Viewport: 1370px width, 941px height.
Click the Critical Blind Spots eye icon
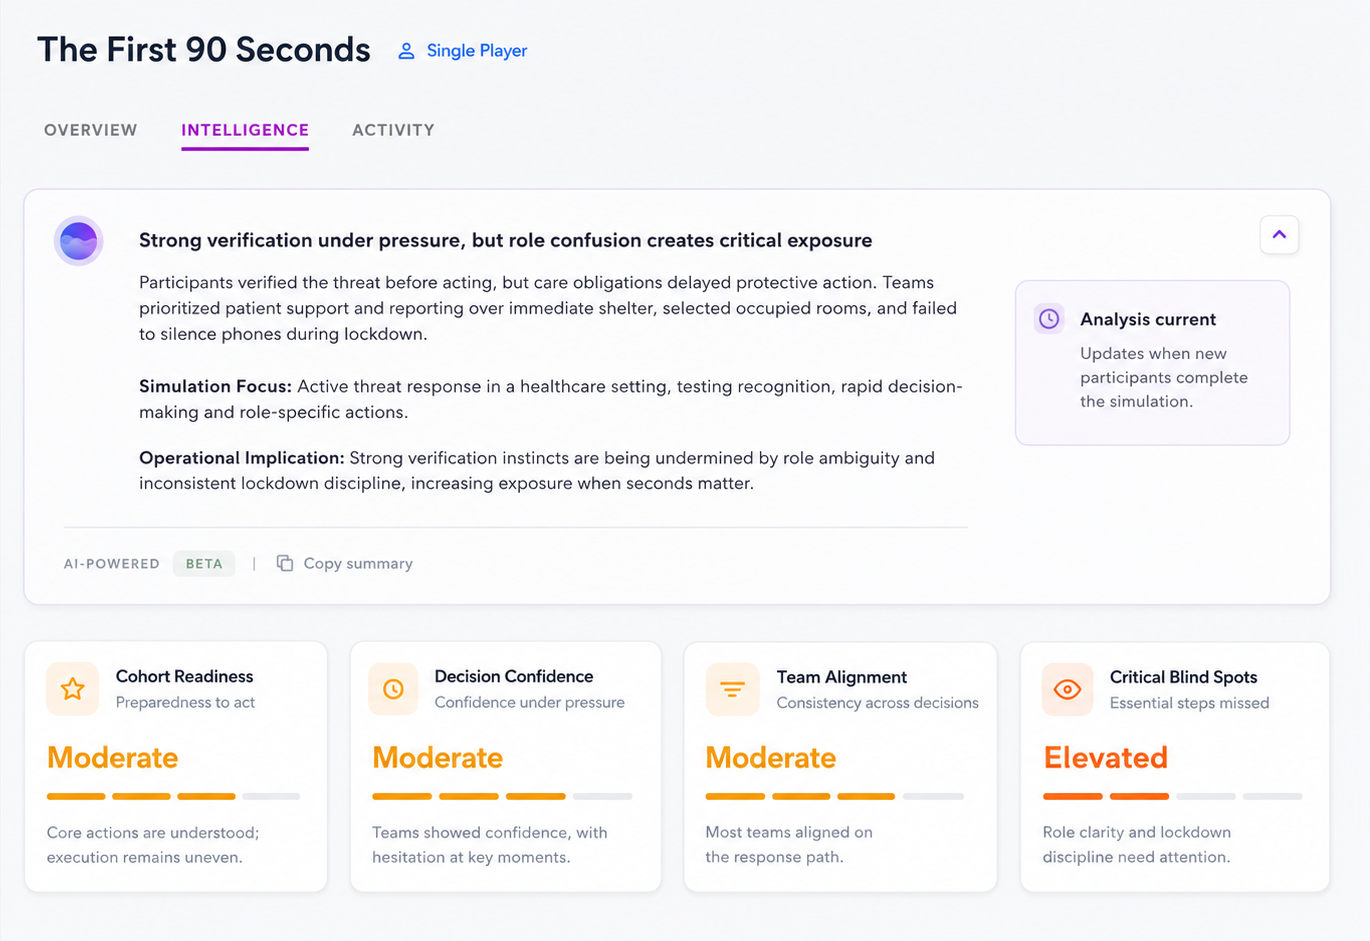pos(1067,689)
